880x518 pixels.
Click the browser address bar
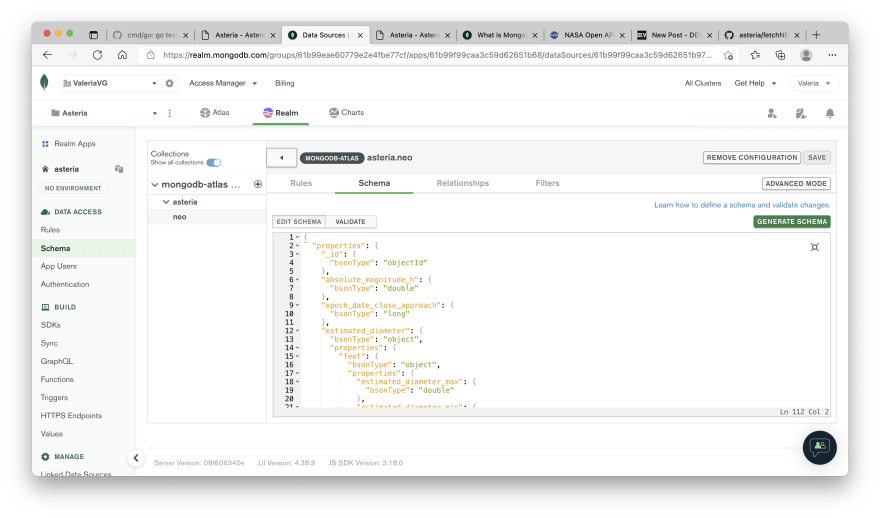click(437, 55)
